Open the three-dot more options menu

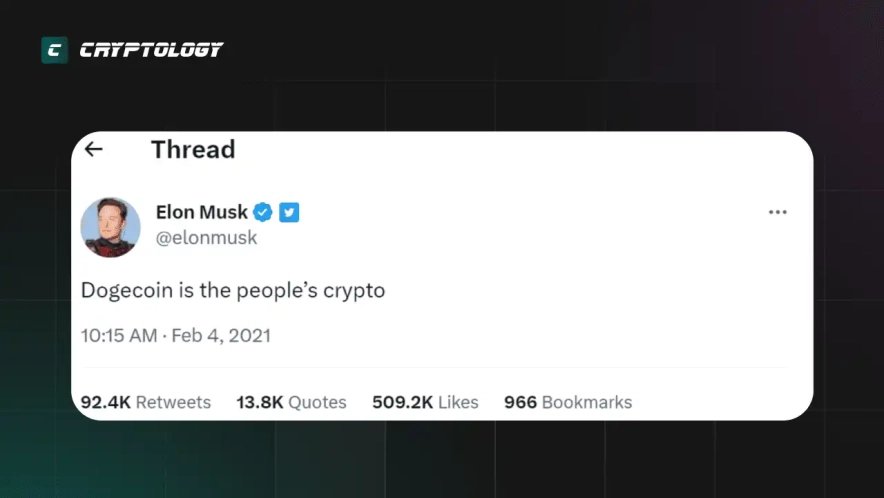pos(777,213)
